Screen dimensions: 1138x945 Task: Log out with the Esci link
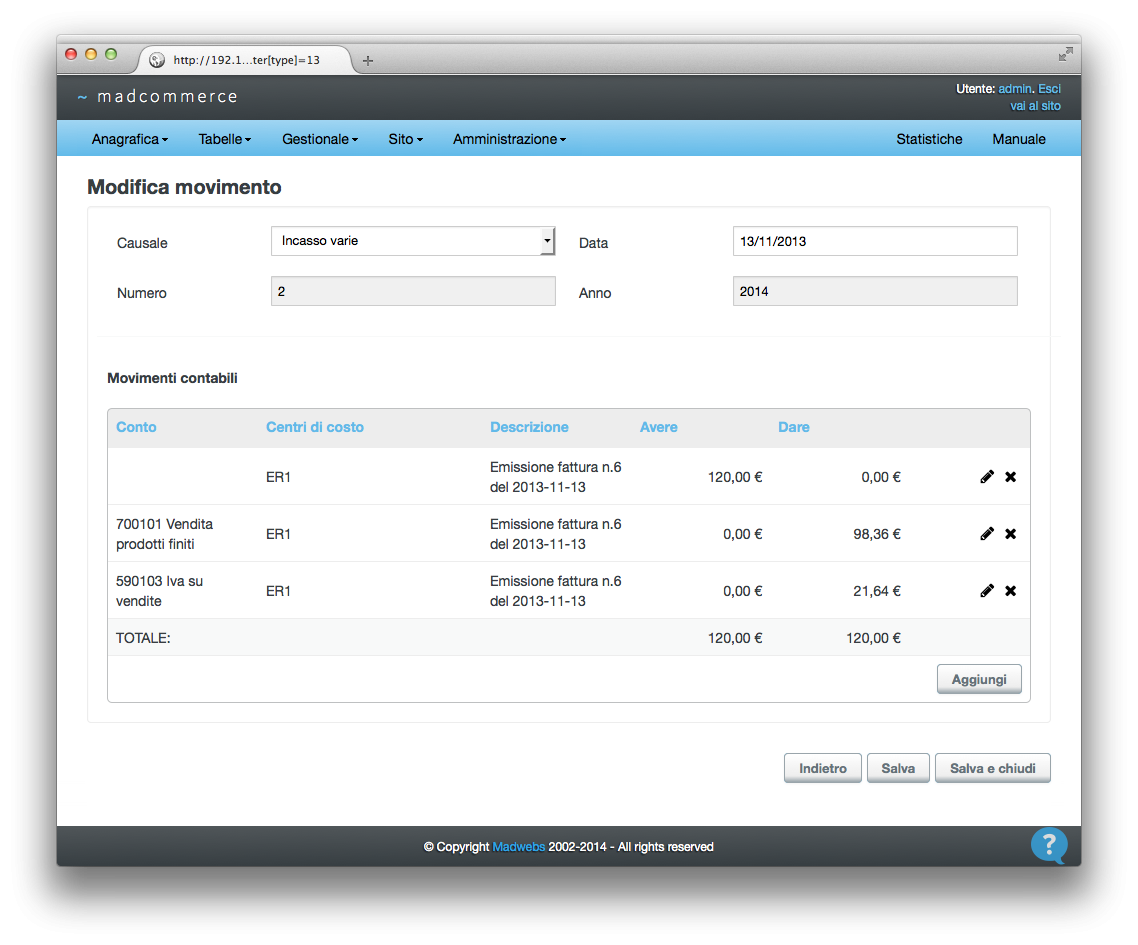point(1049,89)
